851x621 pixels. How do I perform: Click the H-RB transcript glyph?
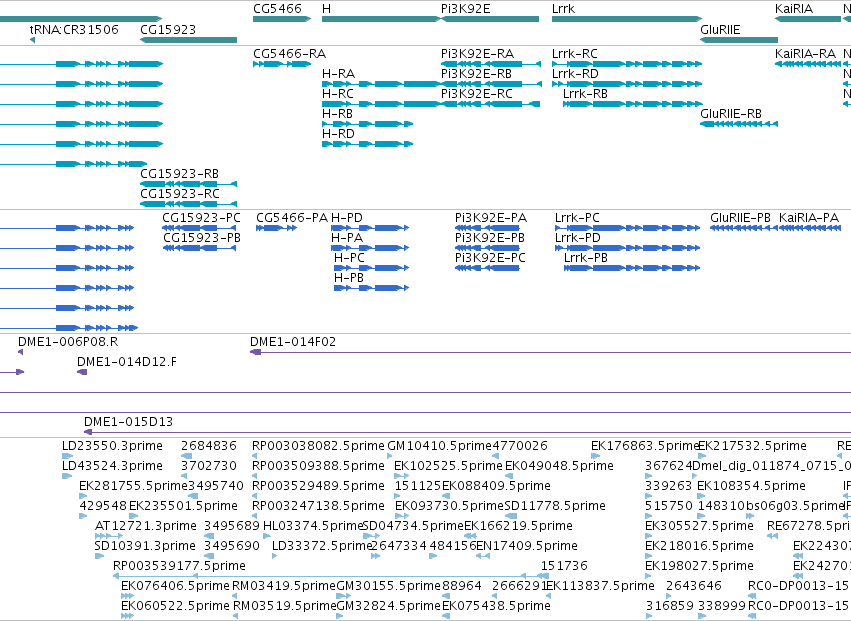(367, 124)
